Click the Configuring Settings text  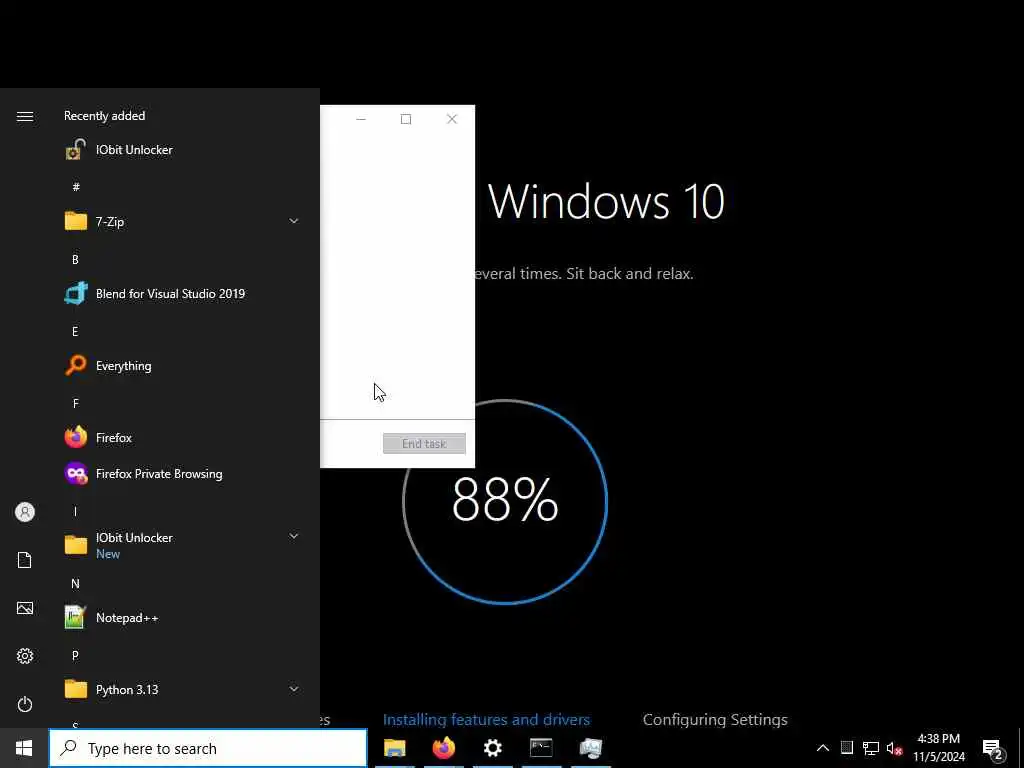(715, 719)
